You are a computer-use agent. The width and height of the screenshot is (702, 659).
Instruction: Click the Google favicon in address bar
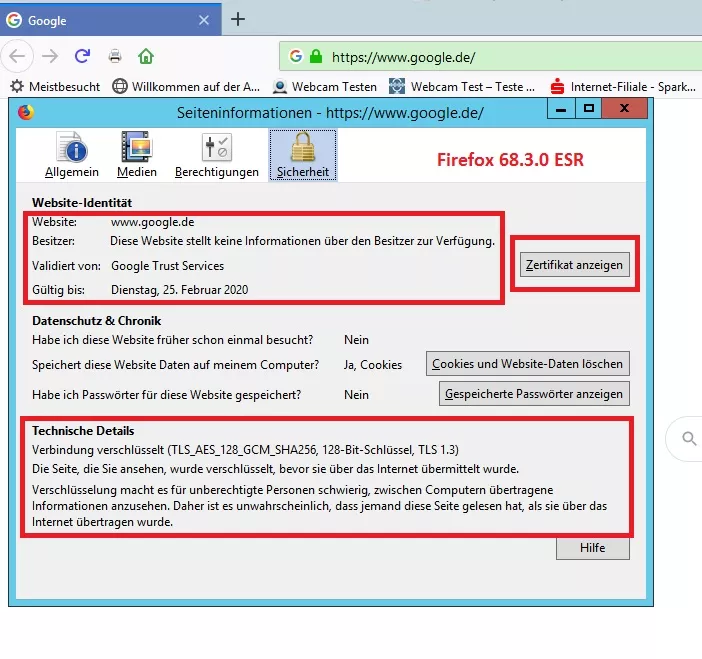point(295,56)
